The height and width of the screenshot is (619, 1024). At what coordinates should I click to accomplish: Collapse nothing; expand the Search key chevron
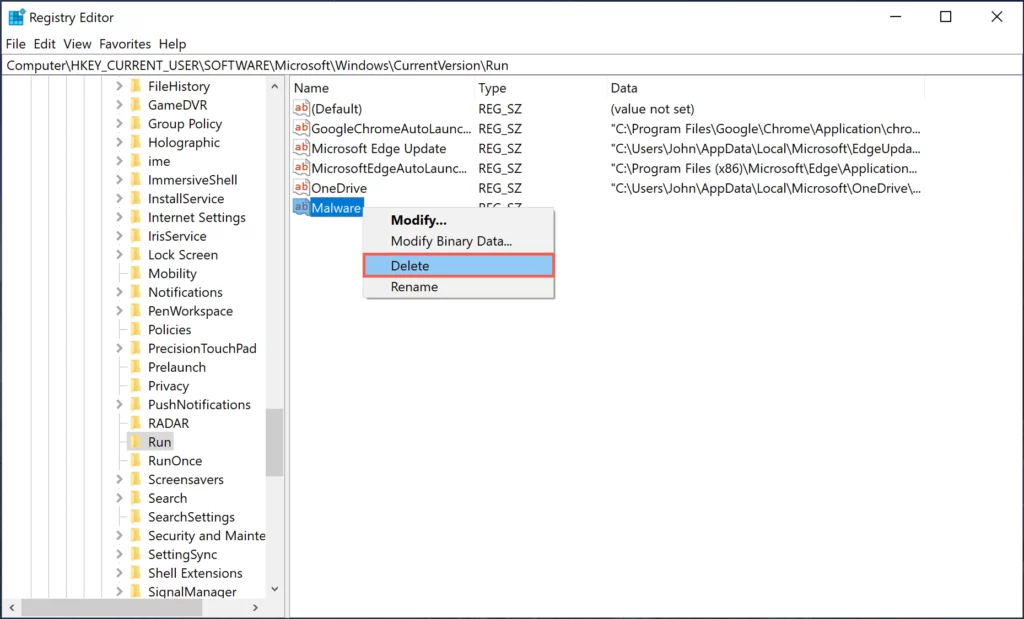[121, 497]
